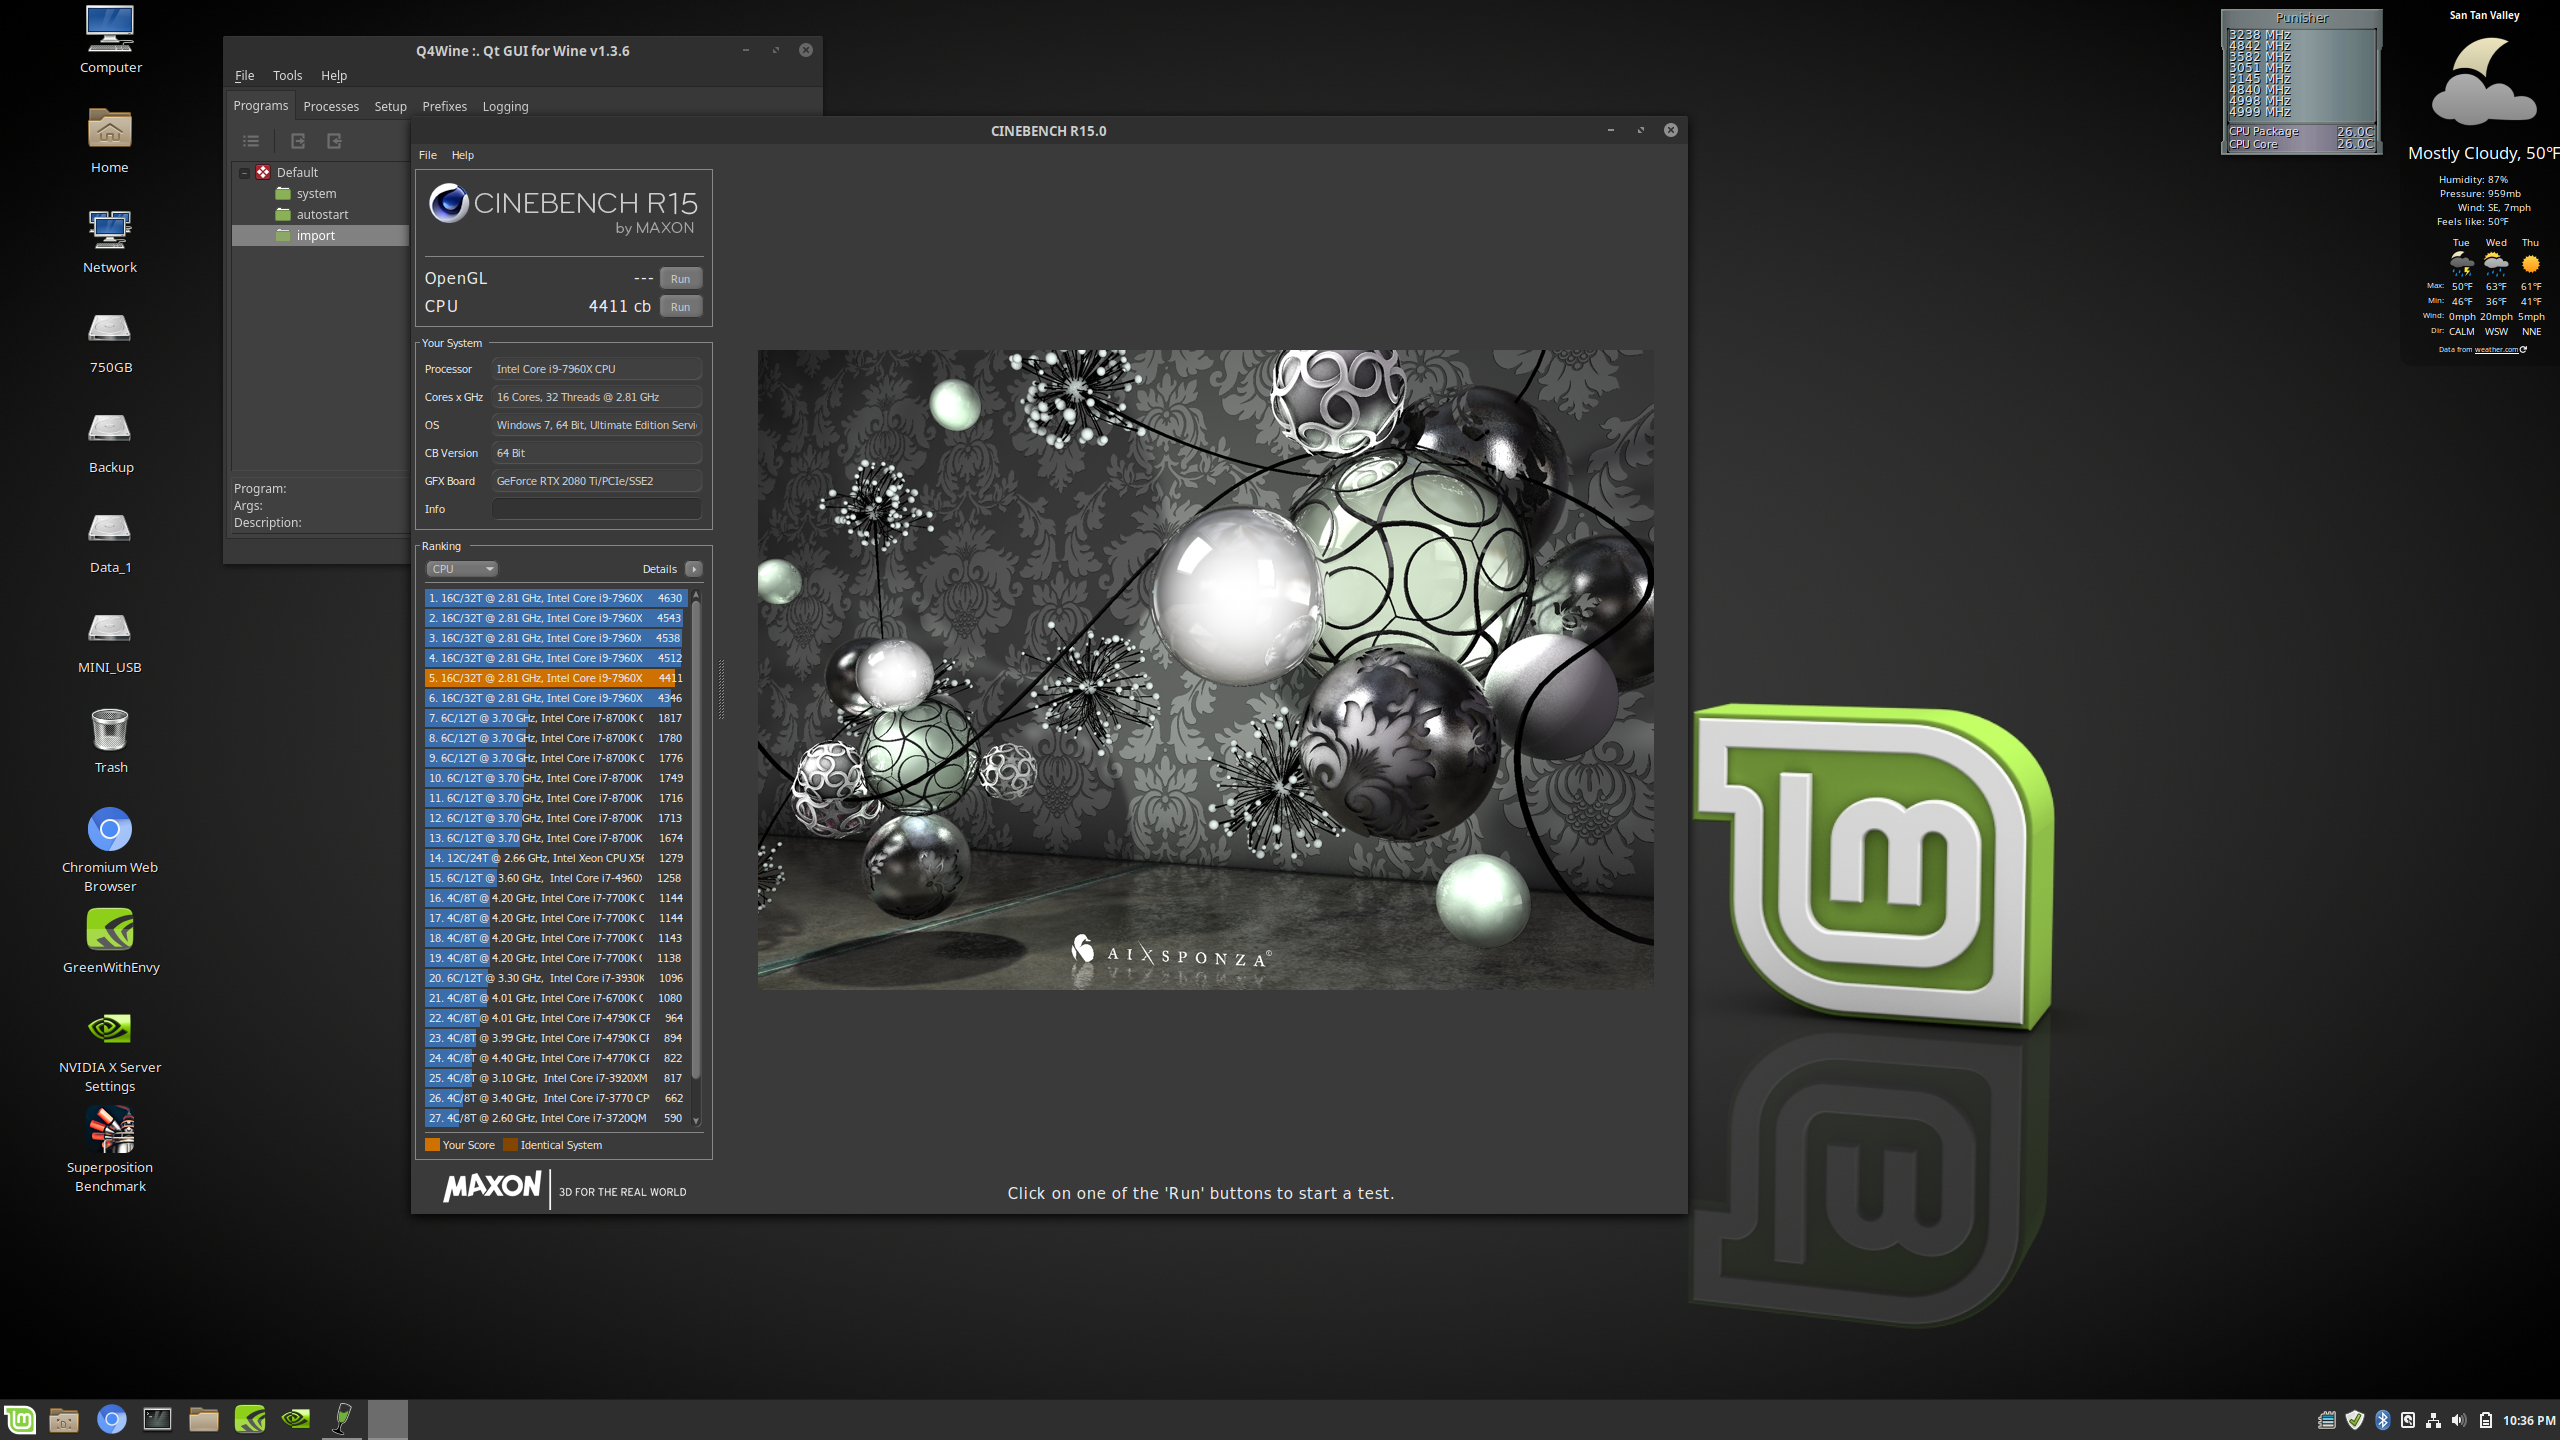Open Superposition Benchmark desktop icon
The height and width of the screenshot is (1440, 2560).
click(x=110, y=1130)
